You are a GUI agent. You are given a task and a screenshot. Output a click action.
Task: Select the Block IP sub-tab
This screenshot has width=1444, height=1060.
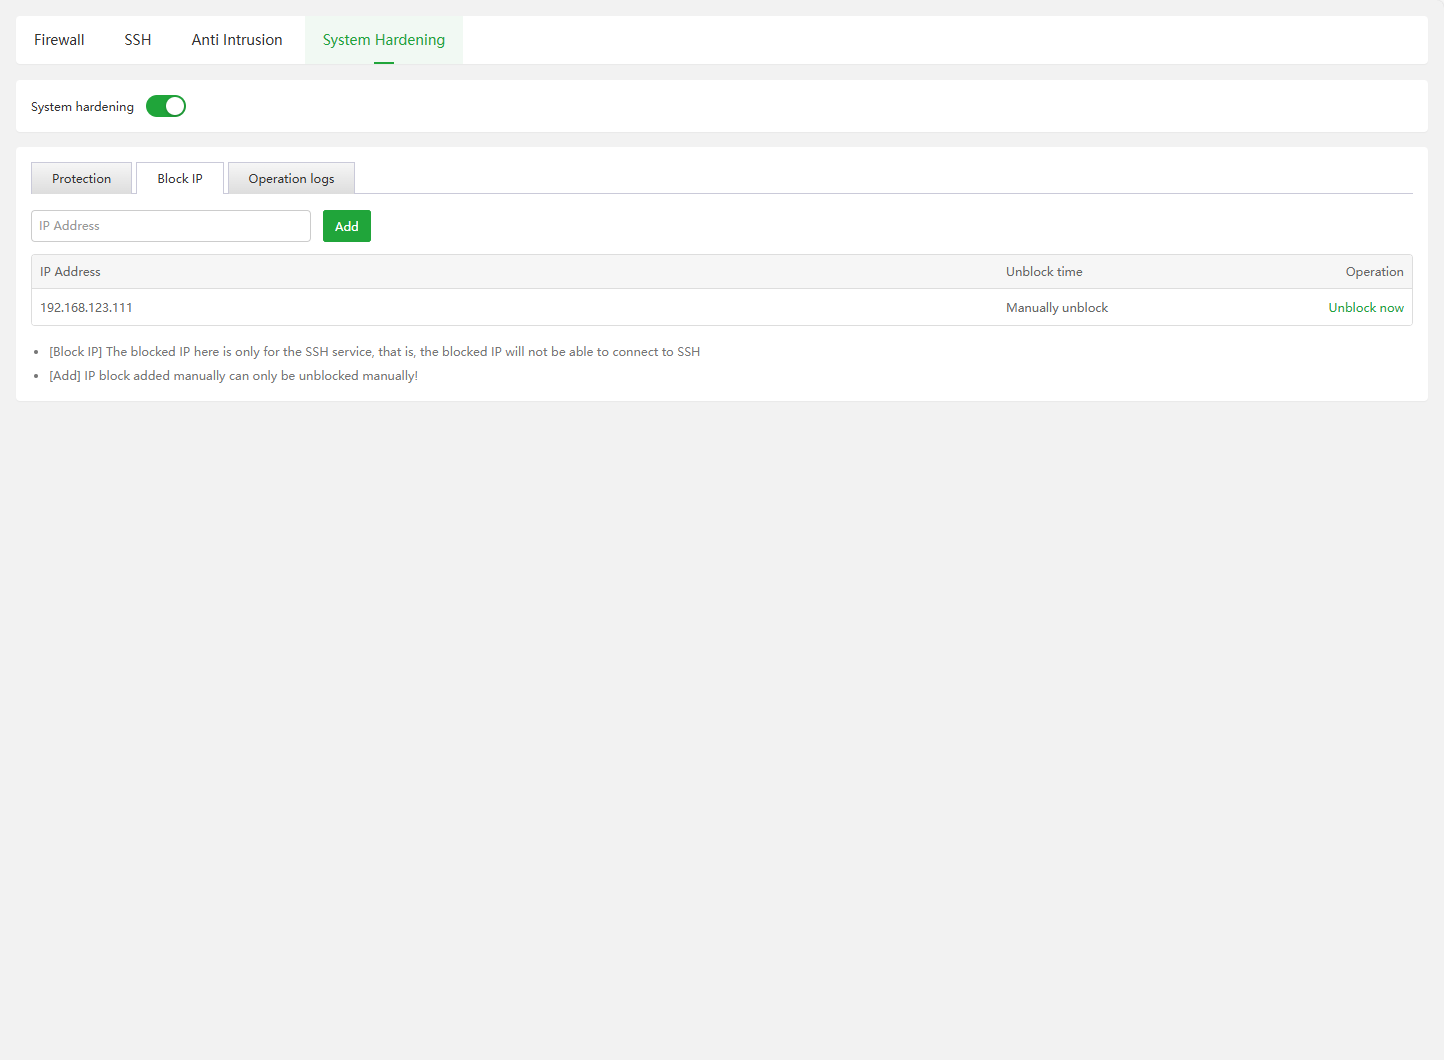(x=180, y=178)
